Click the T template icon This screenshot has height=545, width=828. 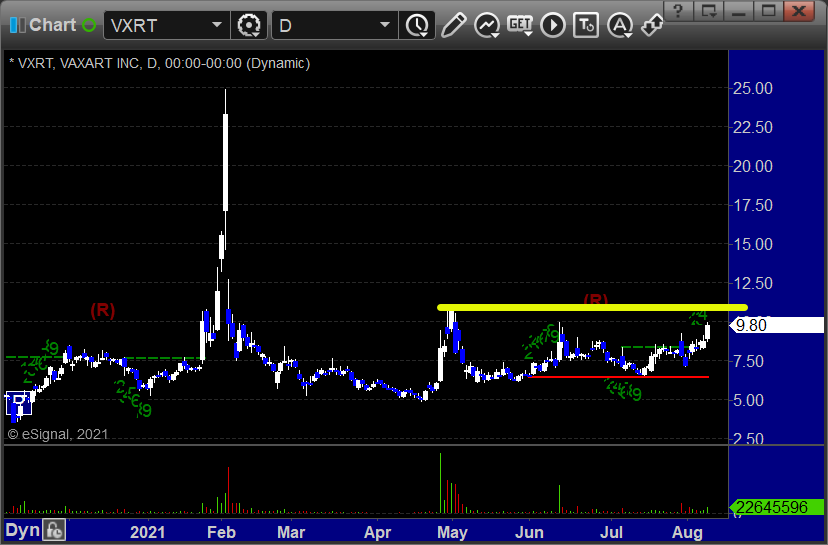[586, 25]
